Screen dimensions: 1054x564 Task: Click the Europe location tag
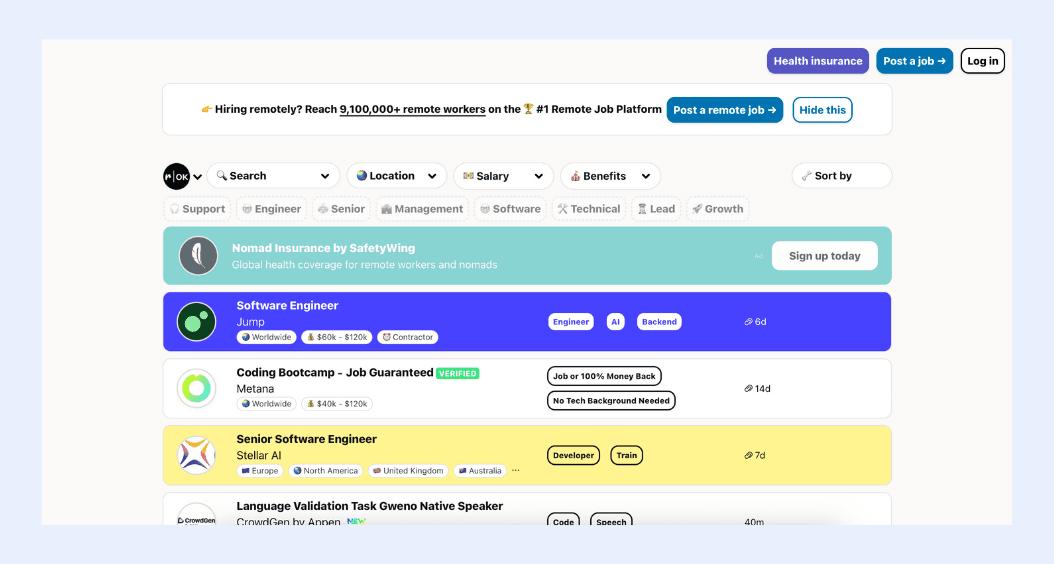pos(259,471)
